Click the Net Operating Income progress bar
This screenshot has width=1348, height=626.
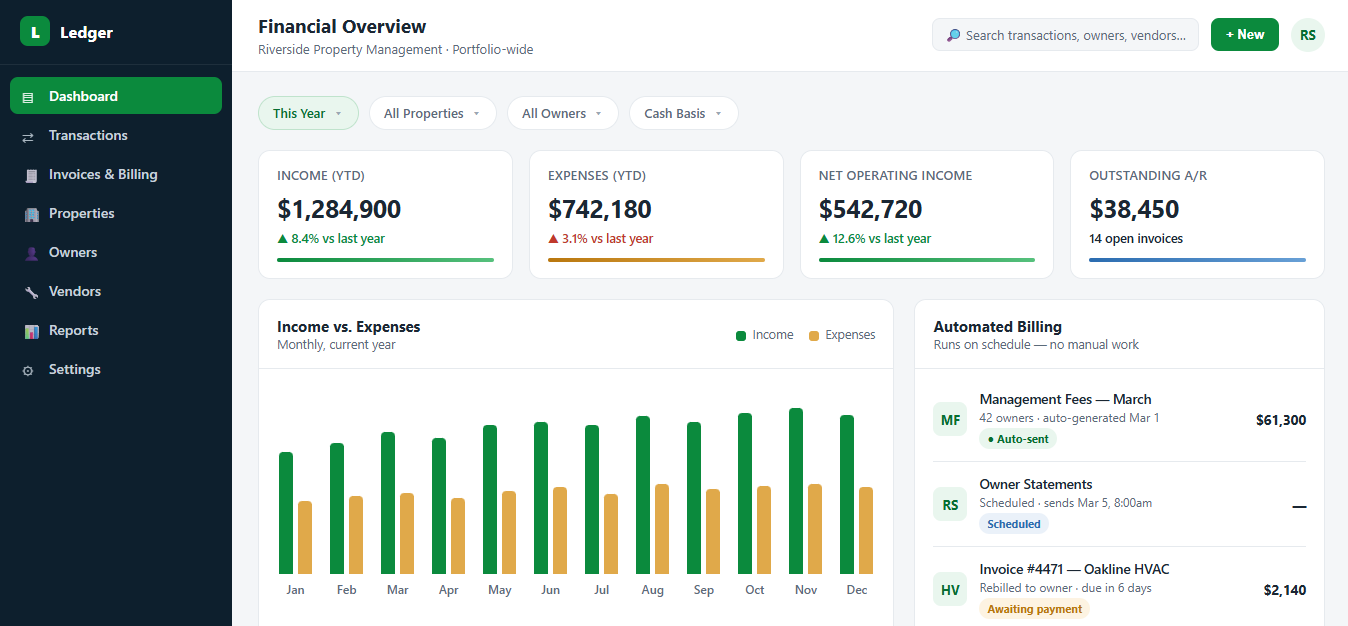coord(927,260)
